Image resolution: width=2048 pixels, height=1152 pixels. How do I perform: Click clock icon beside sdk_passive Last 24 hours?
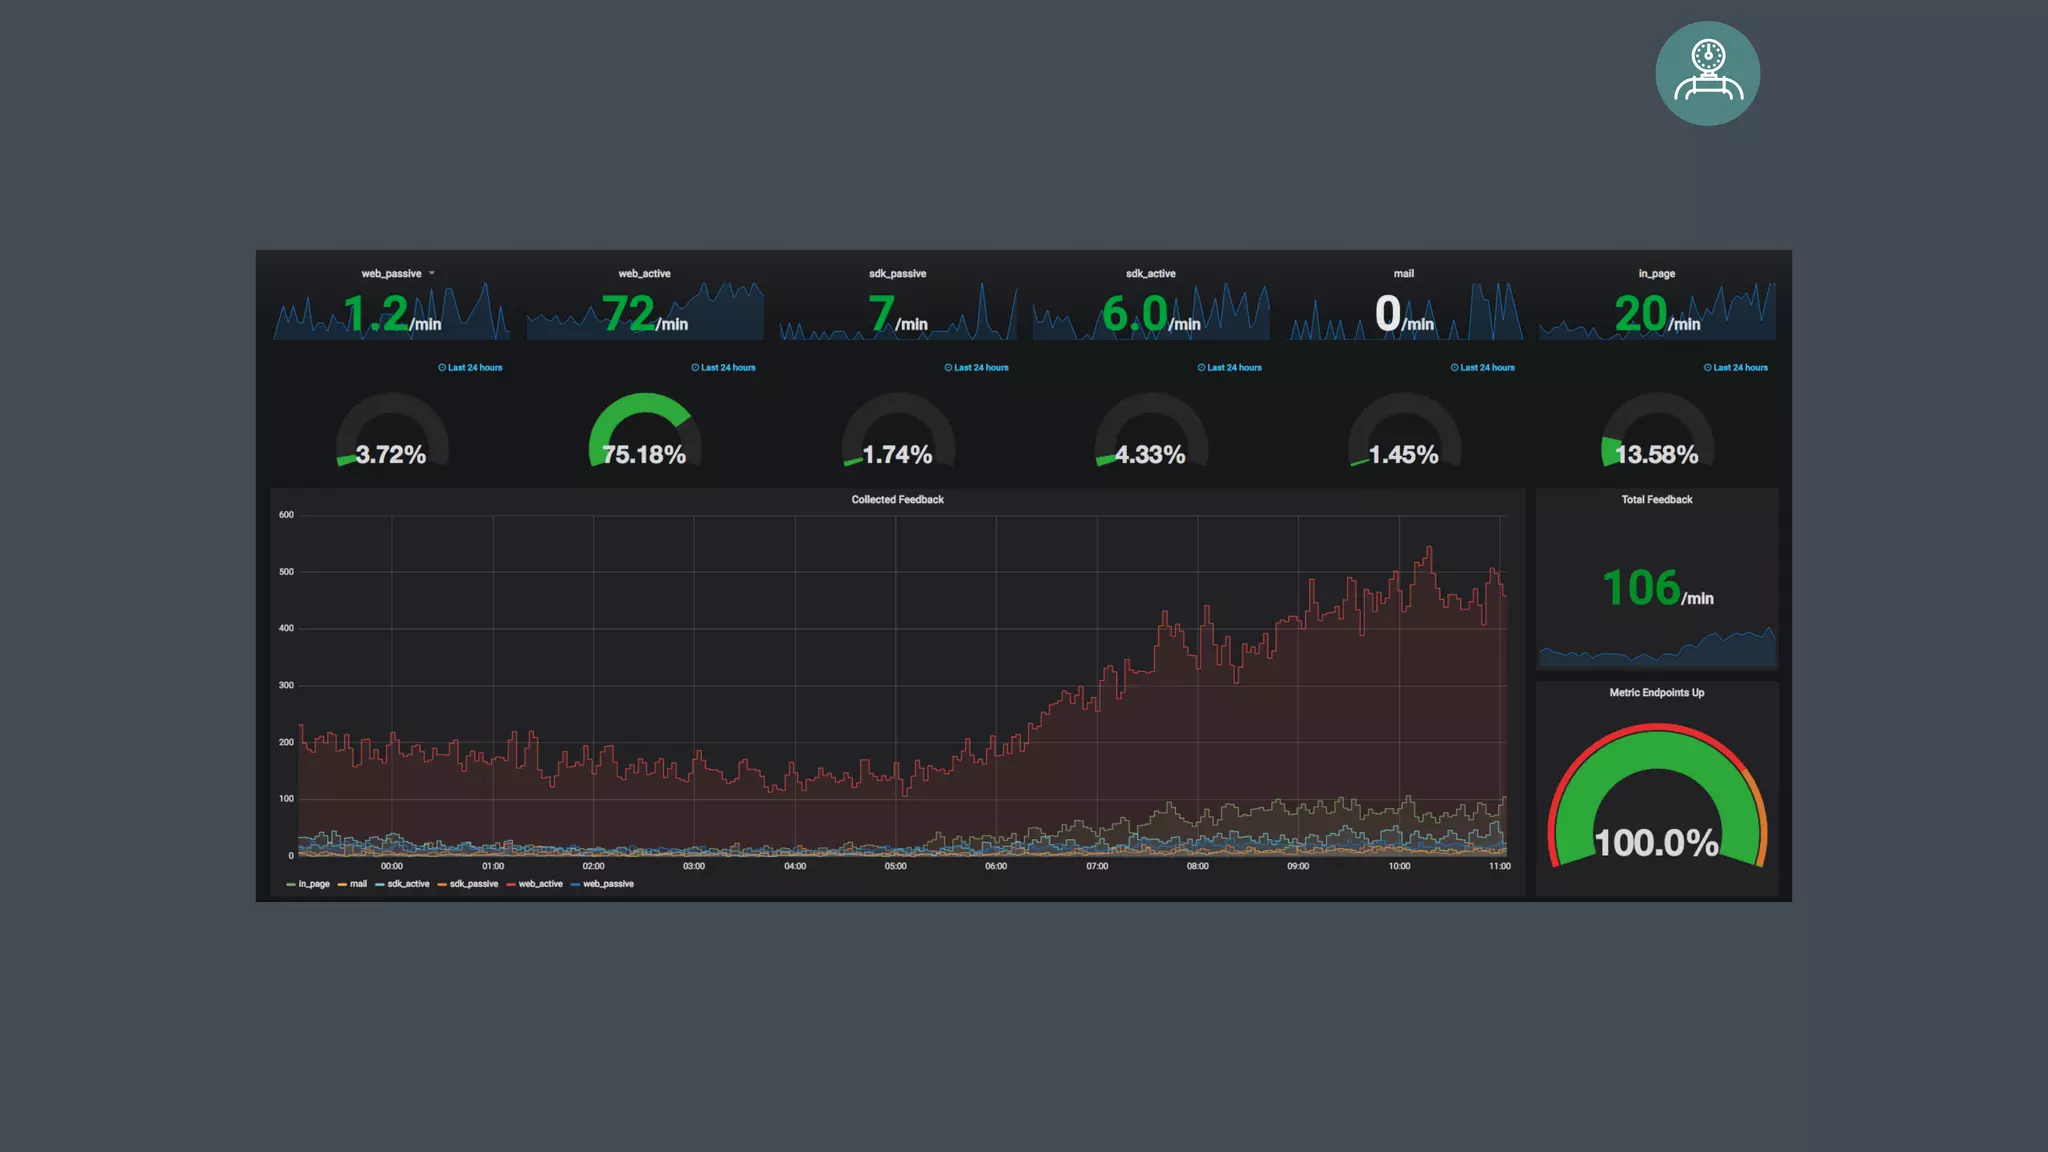(948, 368)
